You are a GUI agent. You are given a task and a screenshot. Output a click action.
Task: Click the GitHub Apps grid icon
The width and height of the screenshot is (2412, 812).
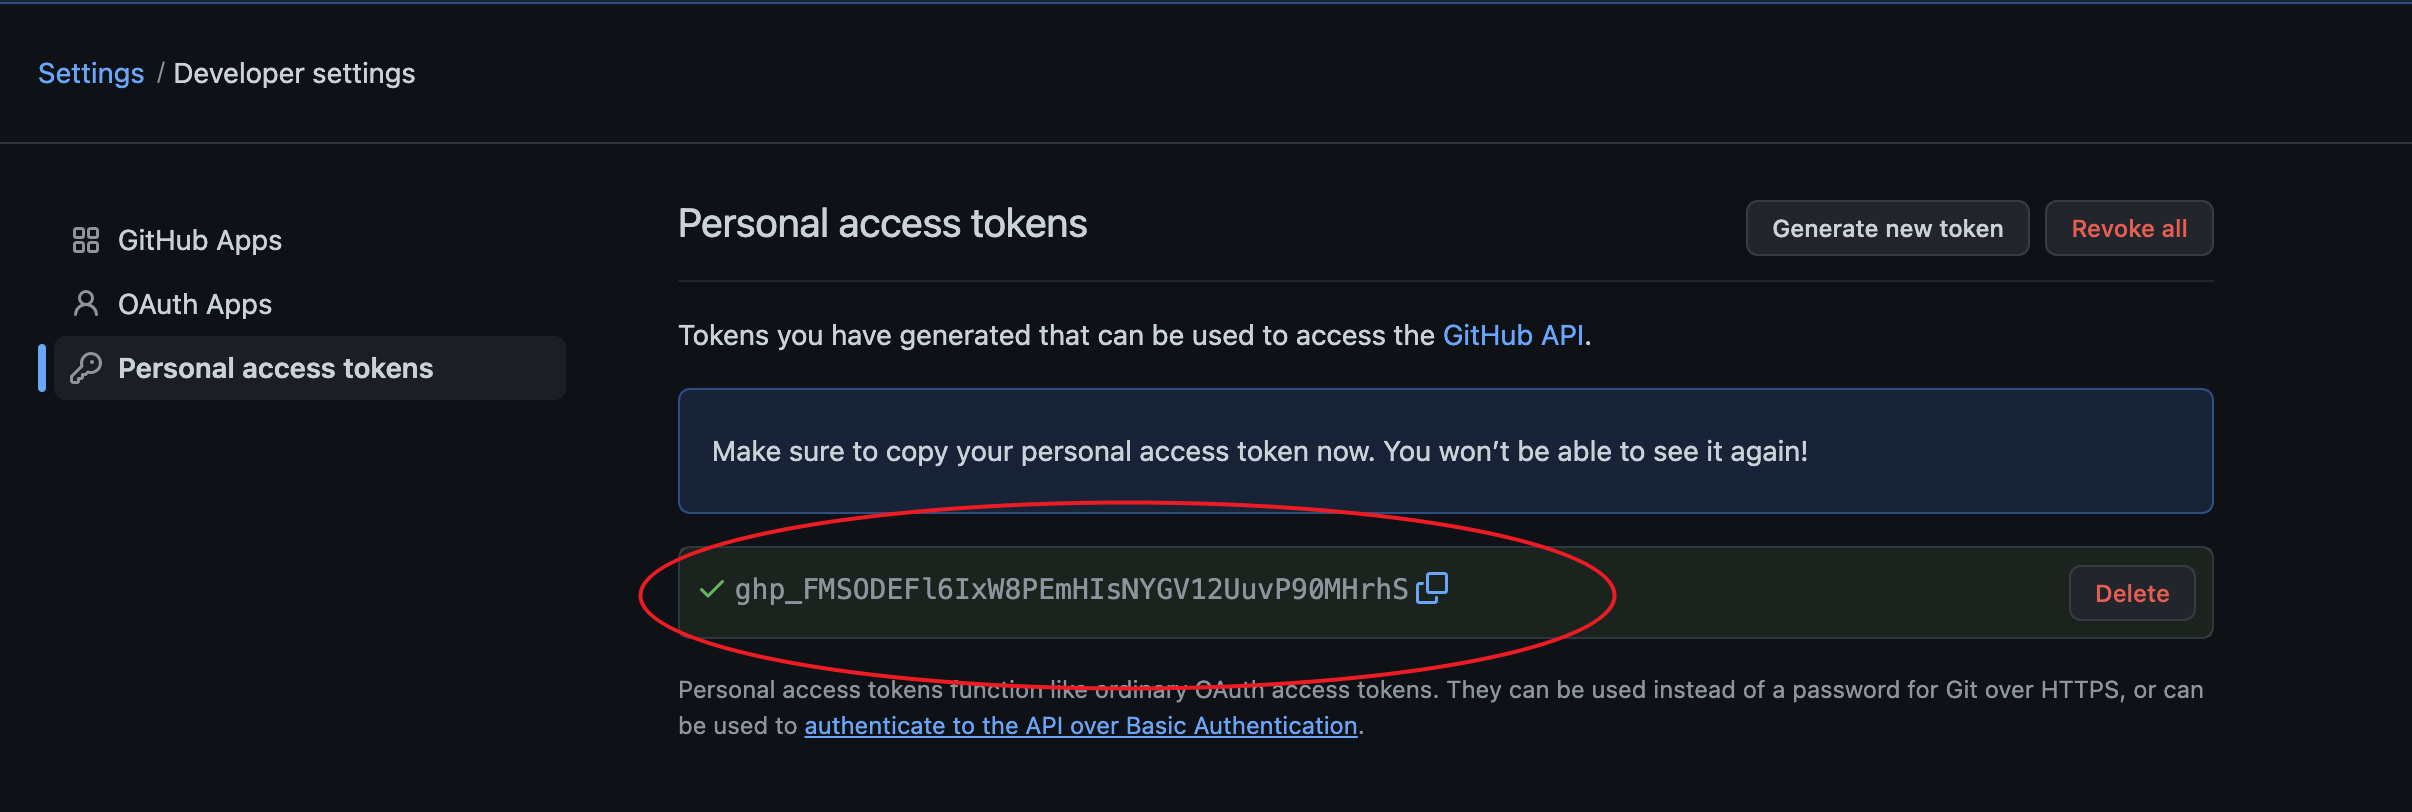[x=86, y=240]
